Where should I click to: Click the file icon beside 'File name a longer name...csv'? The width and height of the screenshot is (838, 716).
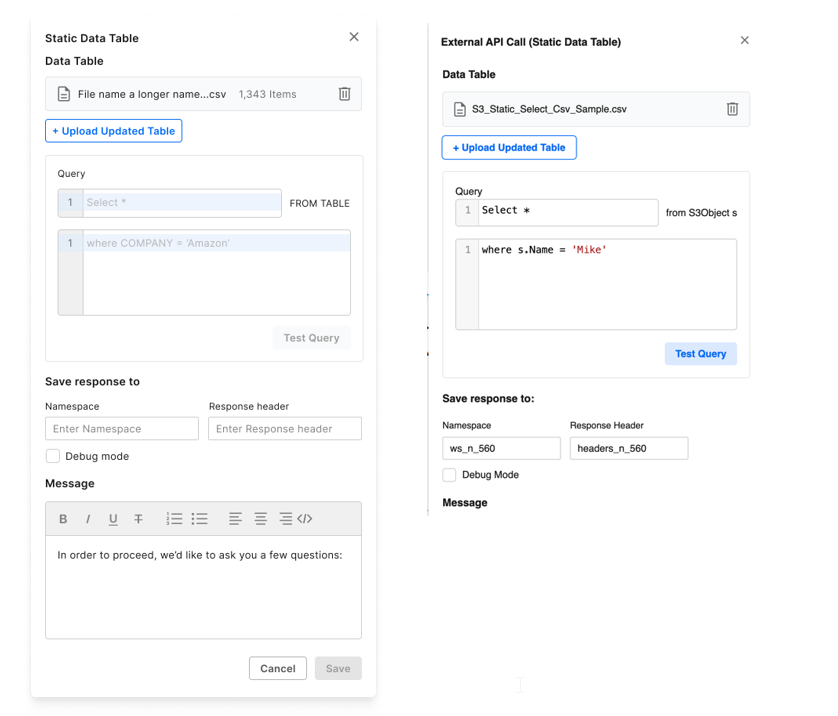click(64, 94)
